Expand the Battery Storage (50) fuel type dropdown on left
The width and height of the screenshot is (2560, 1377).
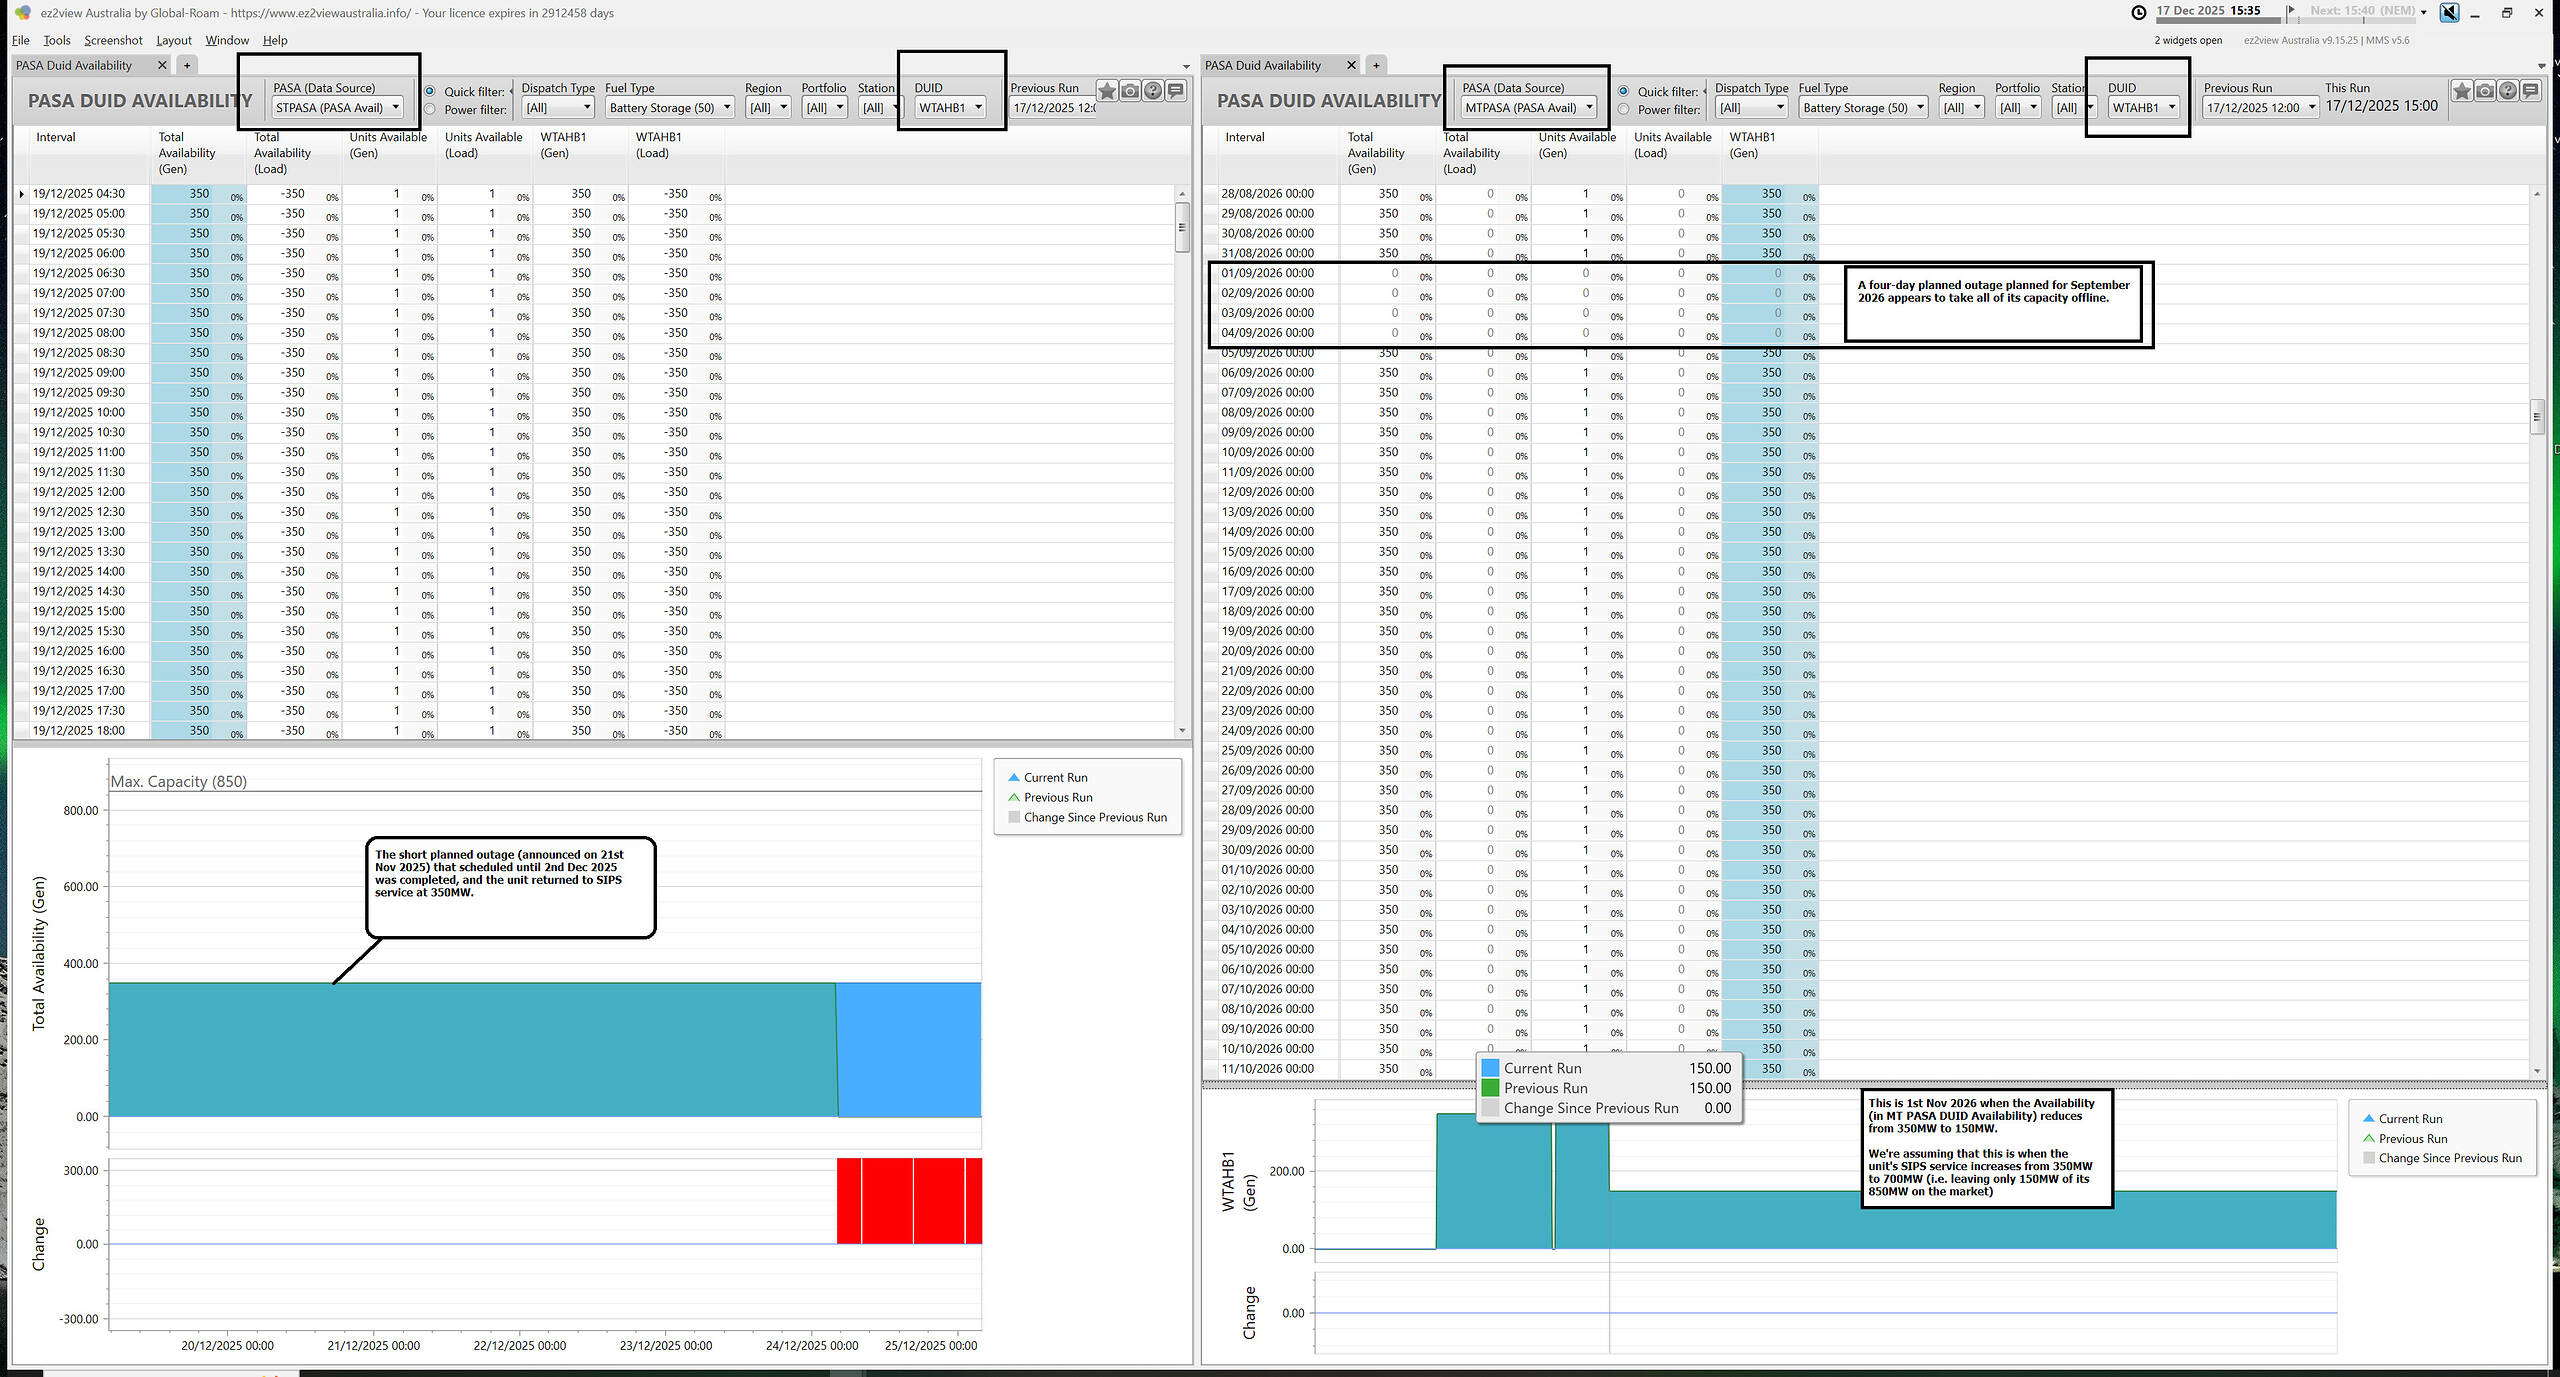coord(669,108)
